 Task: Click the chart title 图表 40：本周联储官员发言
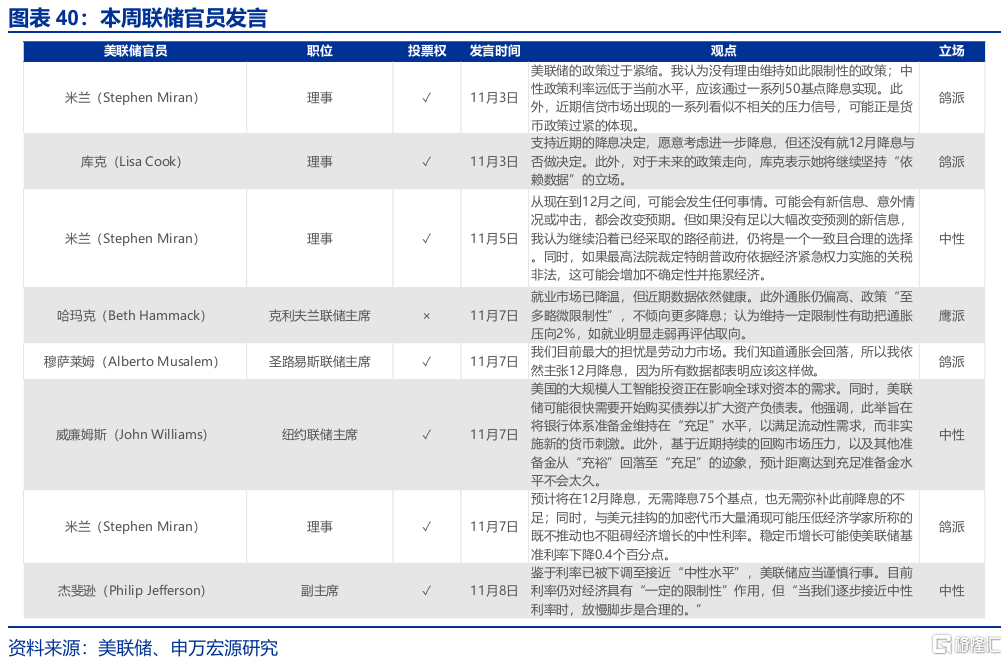tap(138, 18)
